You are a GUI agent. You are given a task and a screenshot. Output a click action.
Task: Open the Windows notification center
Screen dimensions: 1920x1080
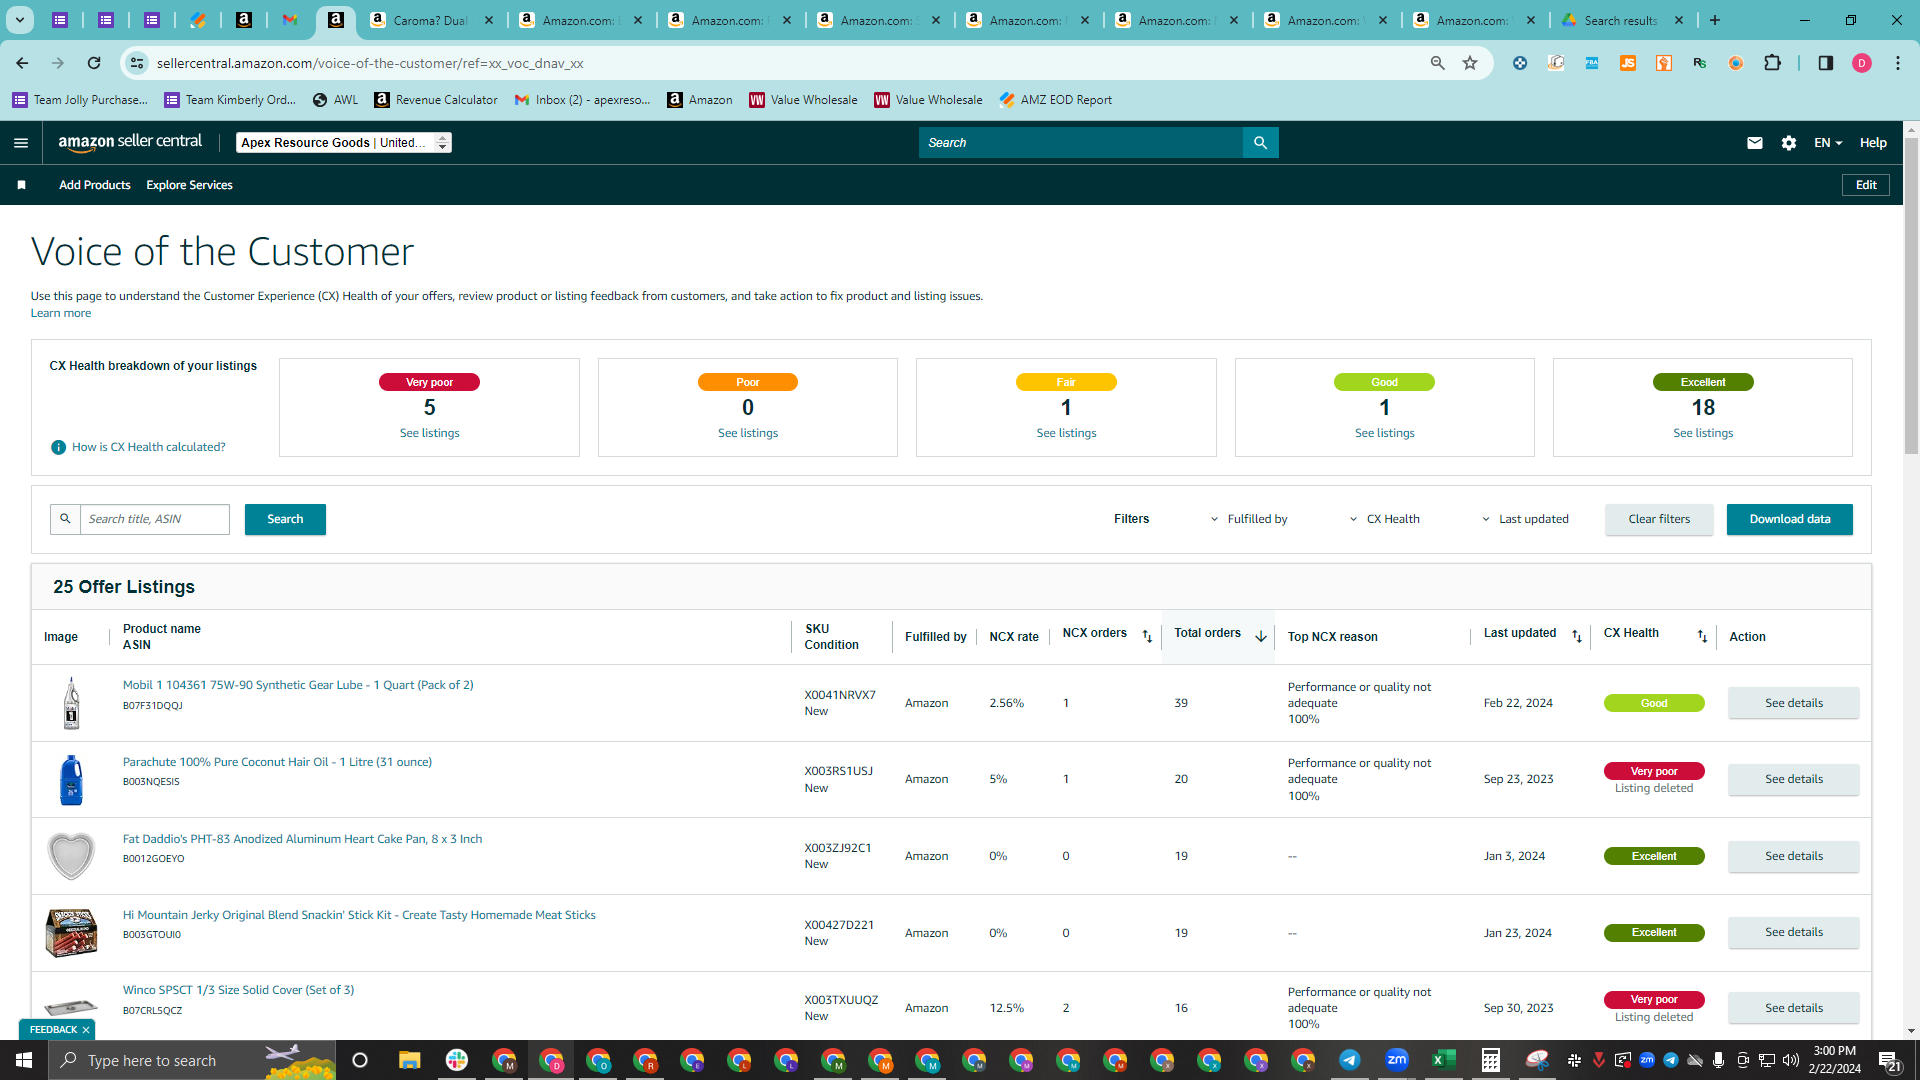tap(1889, 1060)
